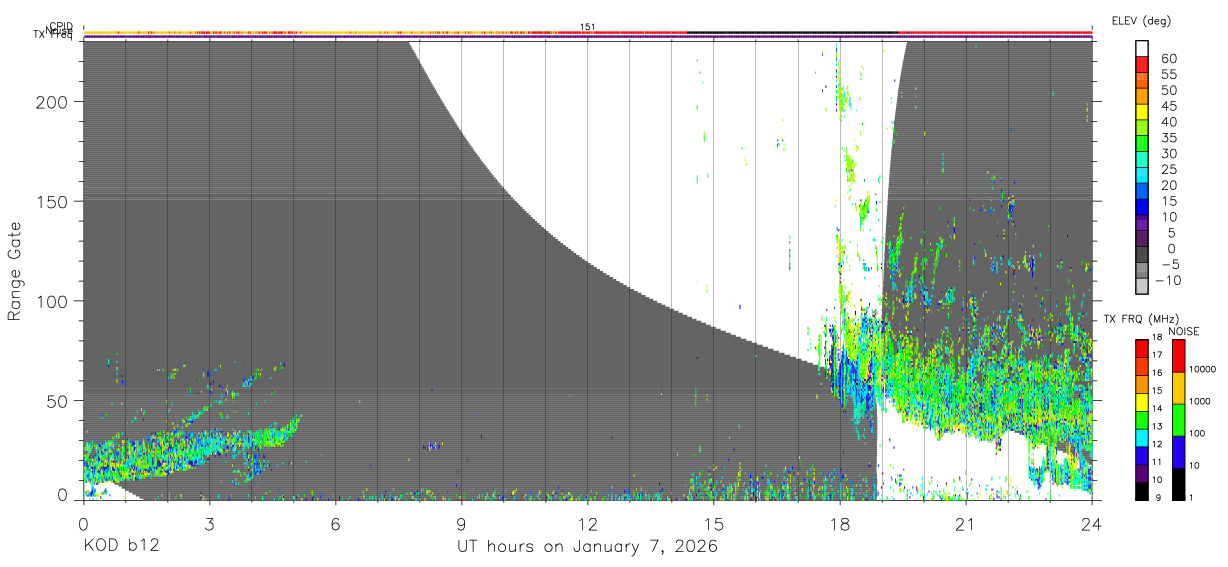Click the '20' value on the ELEV scale
This screenshot has height=567, width=1228.
point(1168,186)
